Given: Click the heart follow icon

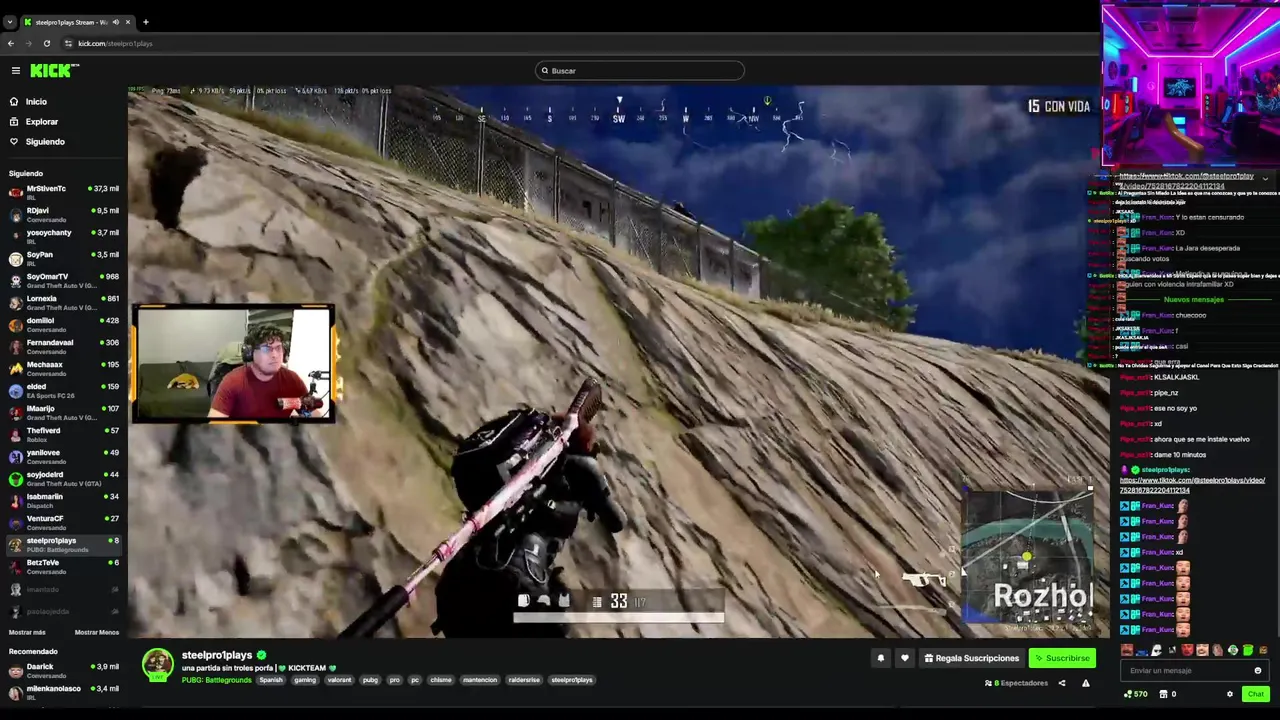Looking at the screenshot, I should point(905,658).
